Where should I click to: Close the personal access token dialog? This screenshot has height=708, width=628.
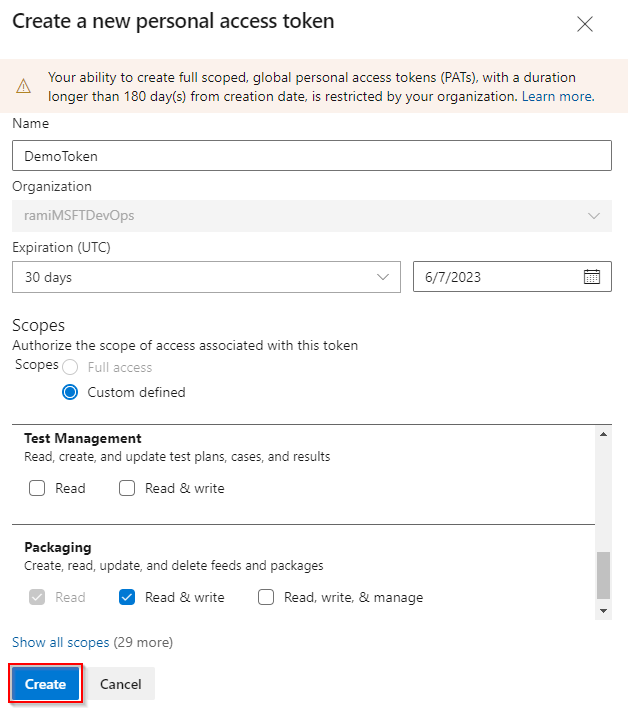coord(585,24)
